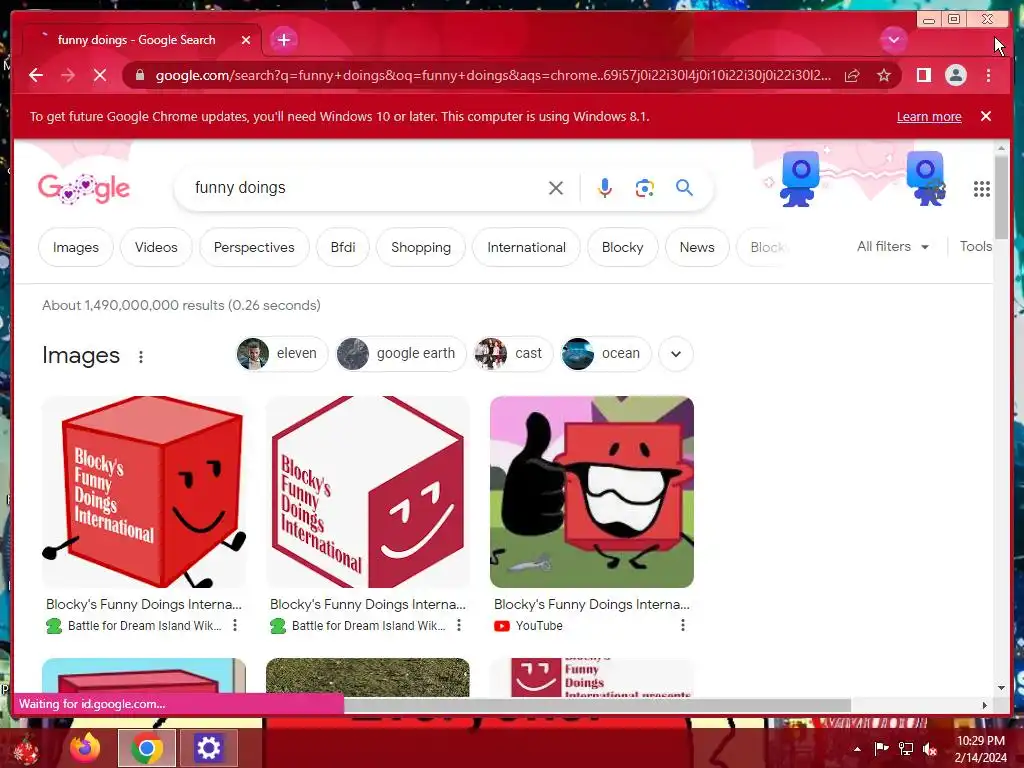Launch Firefox from the taskbar
Viewport: 1024px width, 768px height.
(85, 748)
